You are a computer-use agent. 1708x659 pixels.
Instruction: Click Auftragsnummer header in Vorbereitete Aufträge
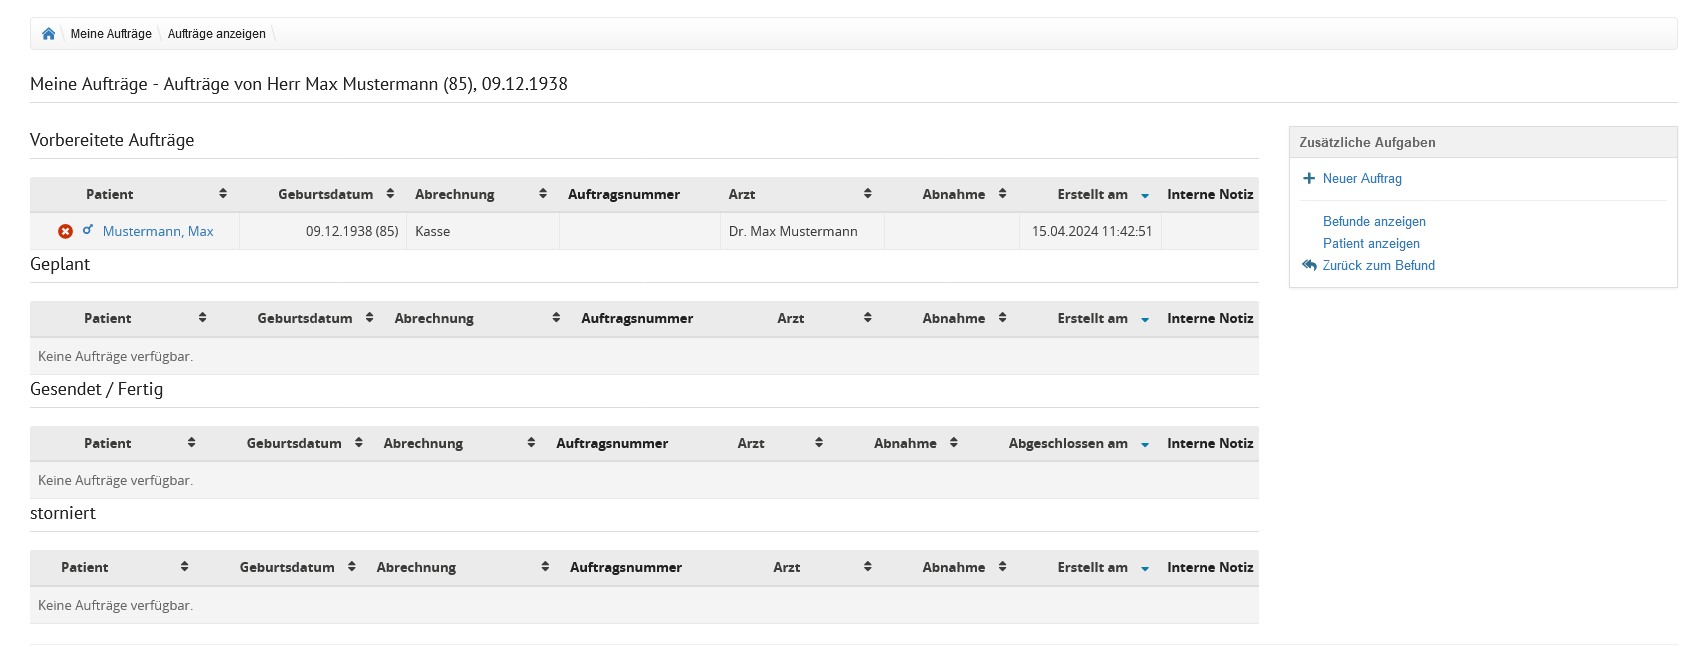pos(624,194)
